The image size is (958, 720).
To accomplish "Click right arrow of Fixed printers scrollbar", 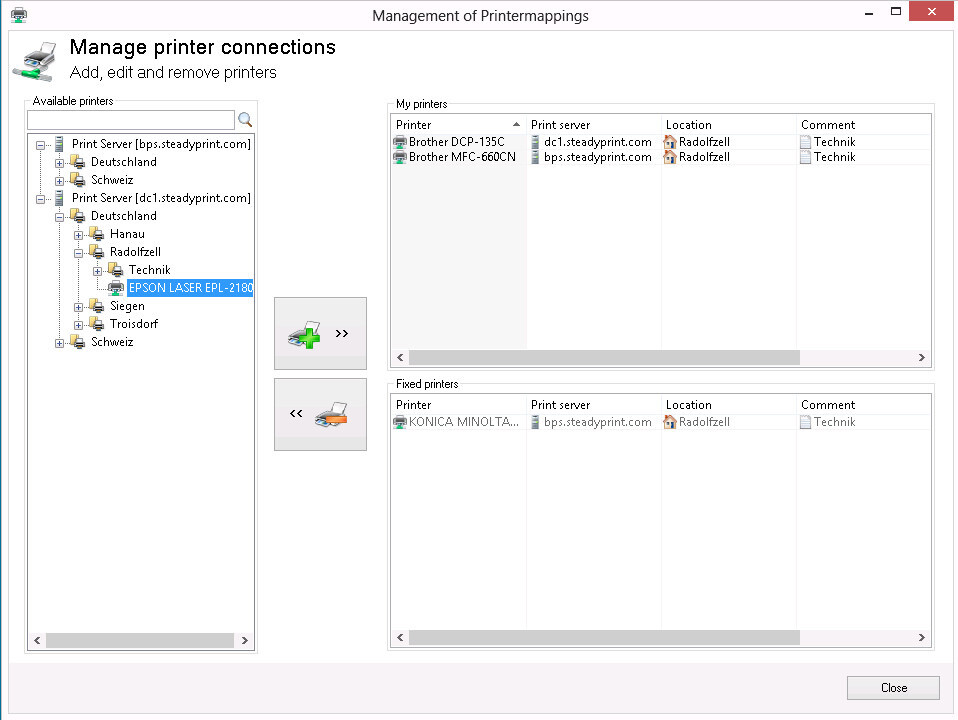I will tap(922, 637).
